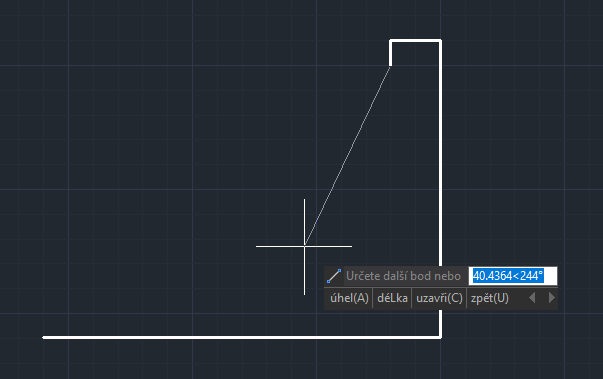Click the 'Určete další bod nebo' prompt text
Screen dimensions: 603x379
tap(403, 276)
